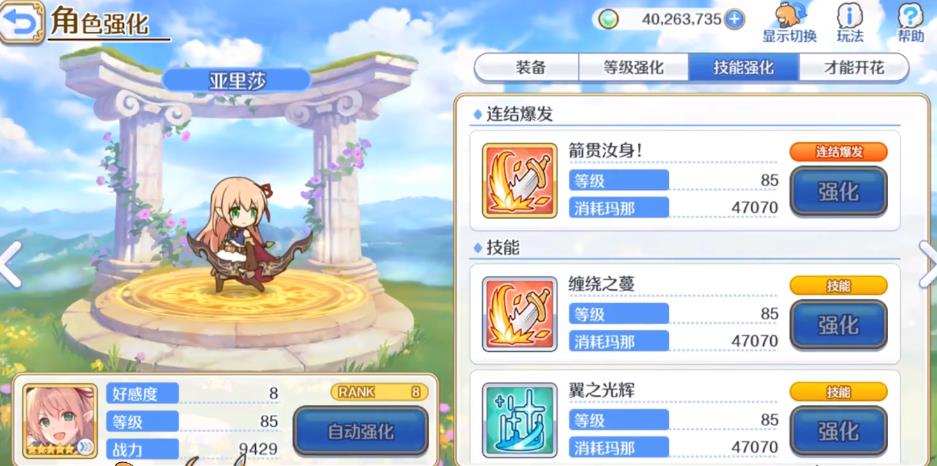Open the 显示切换 display switch icon
This screenshot has width=937, height=466.
(x=789, y=23)
